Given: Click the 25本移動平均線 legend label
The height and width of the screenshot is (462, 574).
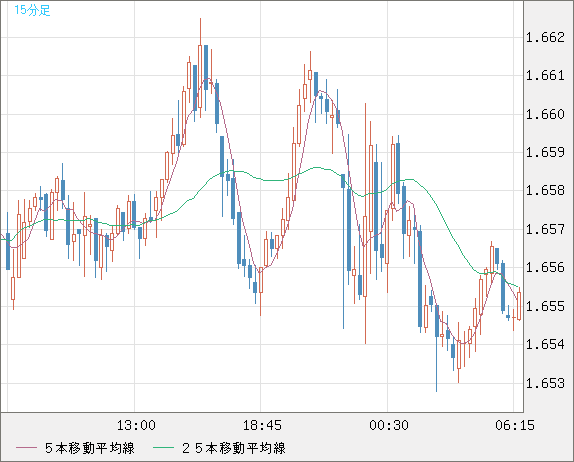Looking at the screenshot, I should coord(234,448).
